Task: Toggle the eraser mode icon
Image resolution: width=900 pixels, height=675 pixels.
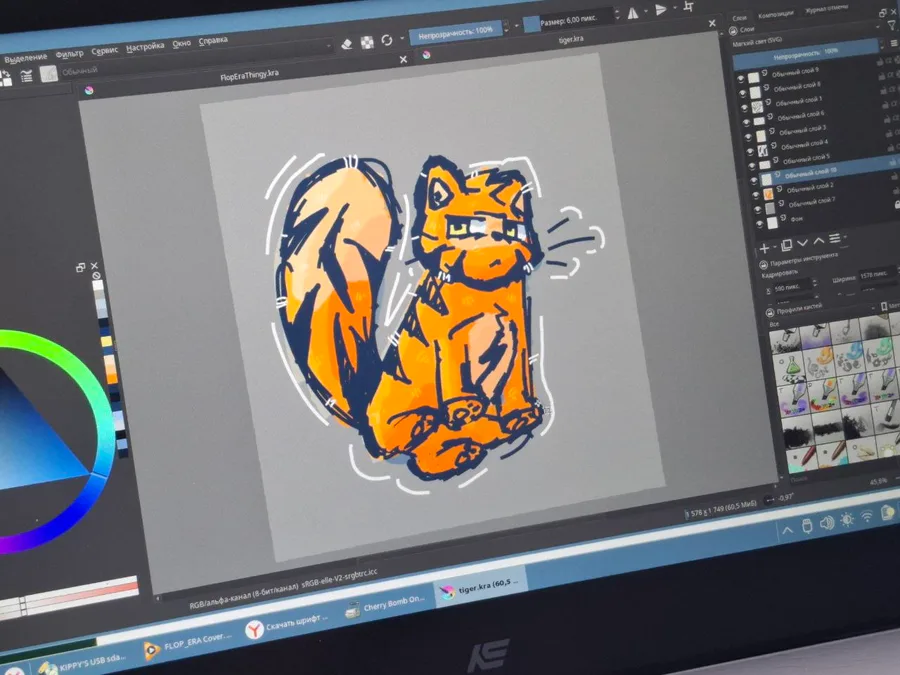Action: (x=347, y=44)
